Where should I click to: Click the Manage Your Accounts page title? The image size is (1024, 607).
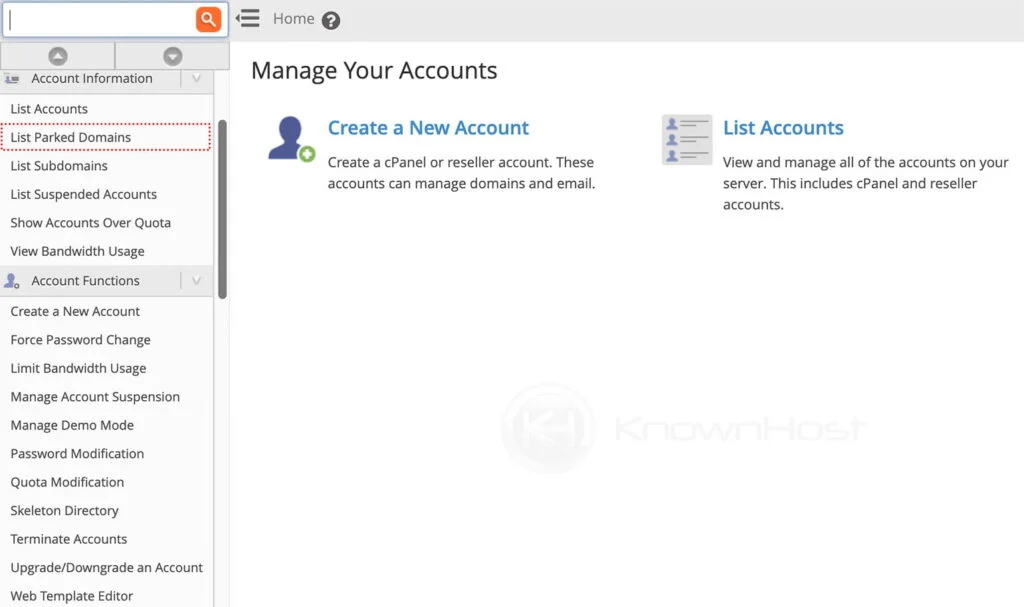tap(374, 71)
